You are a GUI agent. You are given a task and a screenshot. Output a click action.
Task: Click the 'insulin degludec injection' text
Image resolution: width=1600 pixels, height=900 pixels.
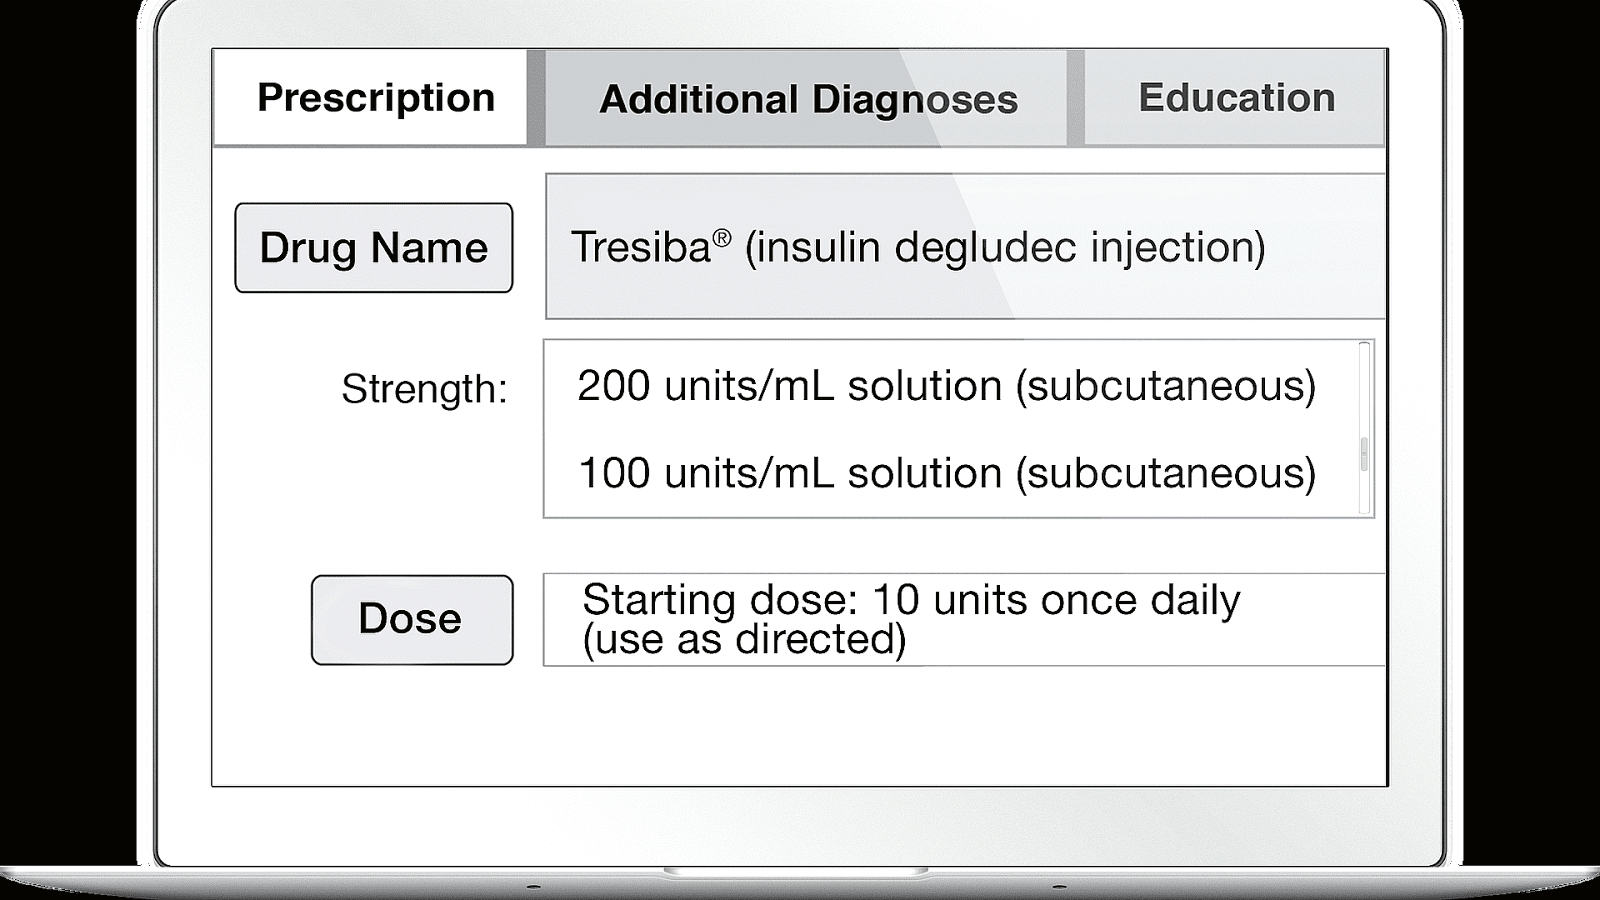point(1004,247)
